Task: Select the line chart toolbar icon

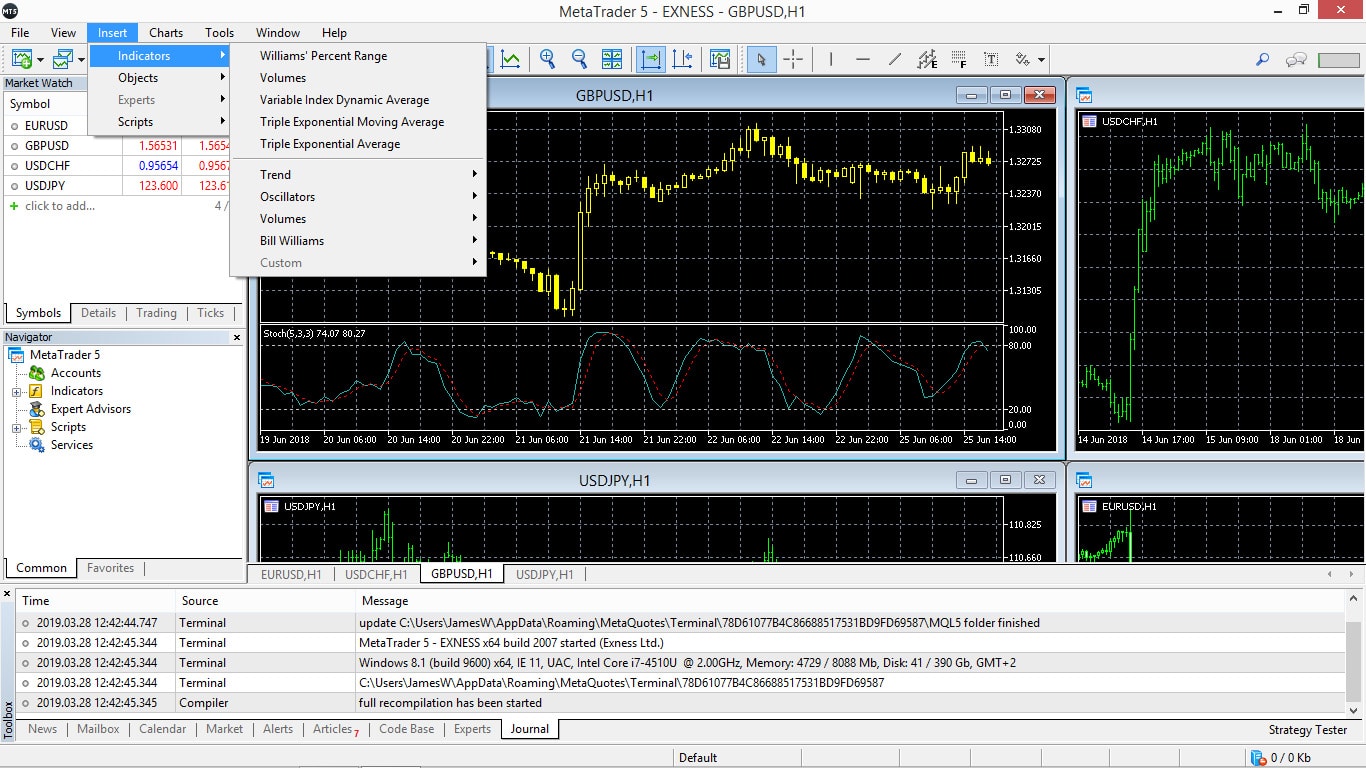Action: [x=510, y=59]
